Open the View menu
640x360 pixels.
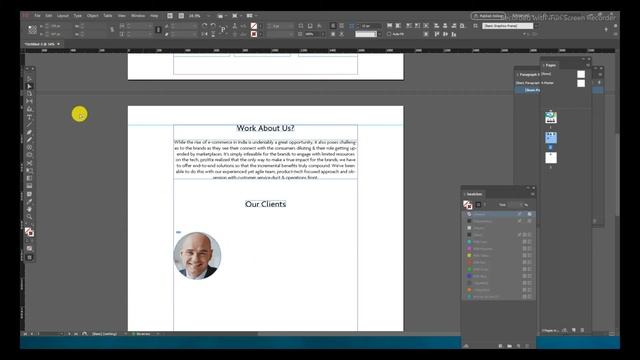pyautogui.click(x=122, y=16)
